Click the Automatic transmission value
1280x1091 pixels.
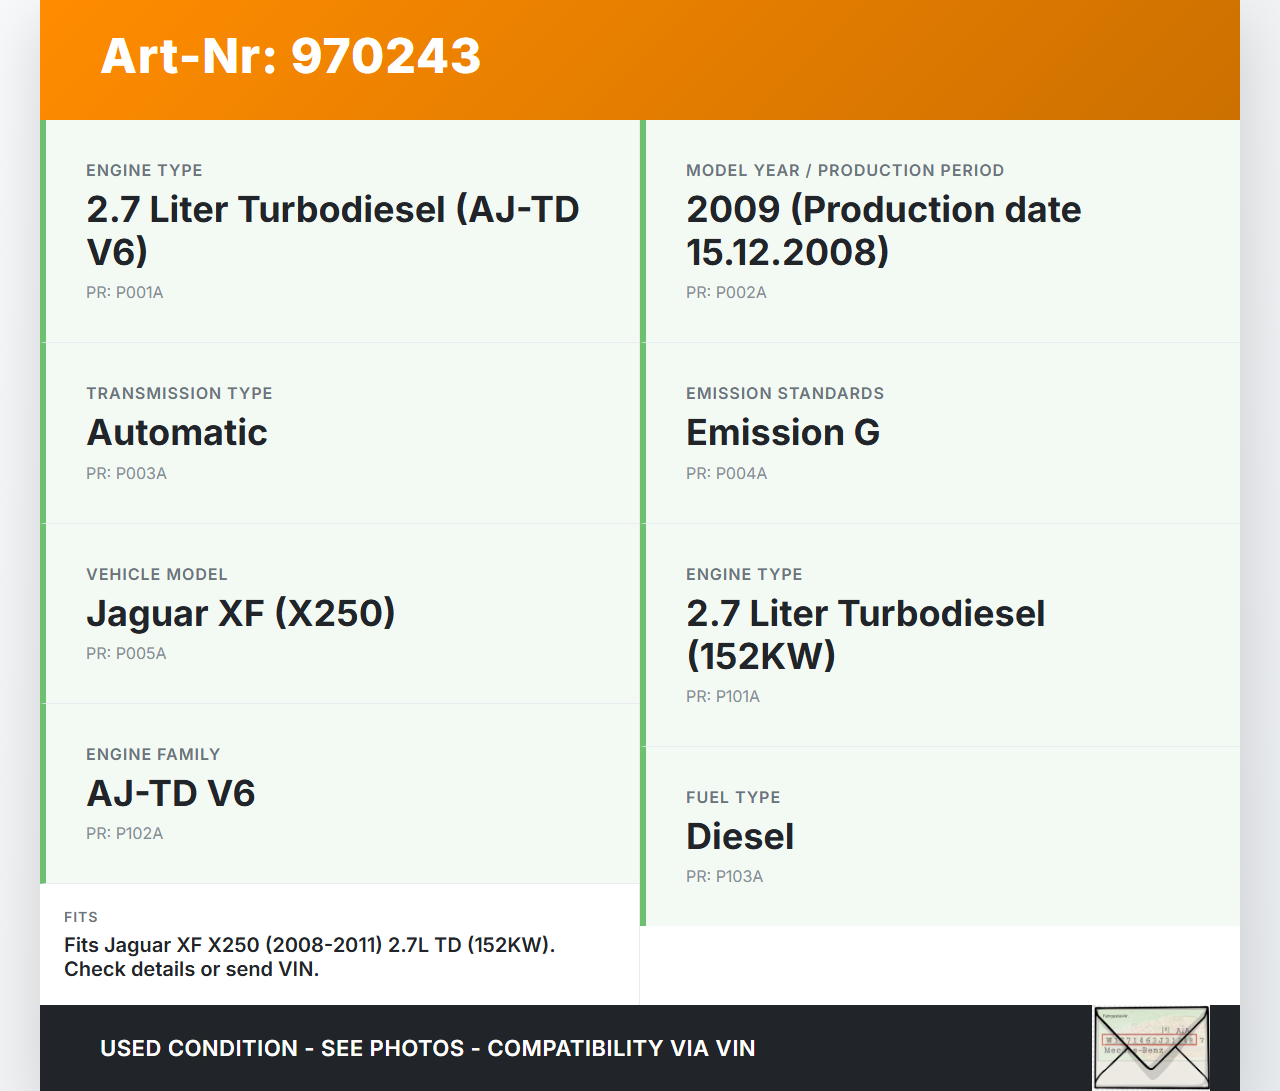point(177,432)
